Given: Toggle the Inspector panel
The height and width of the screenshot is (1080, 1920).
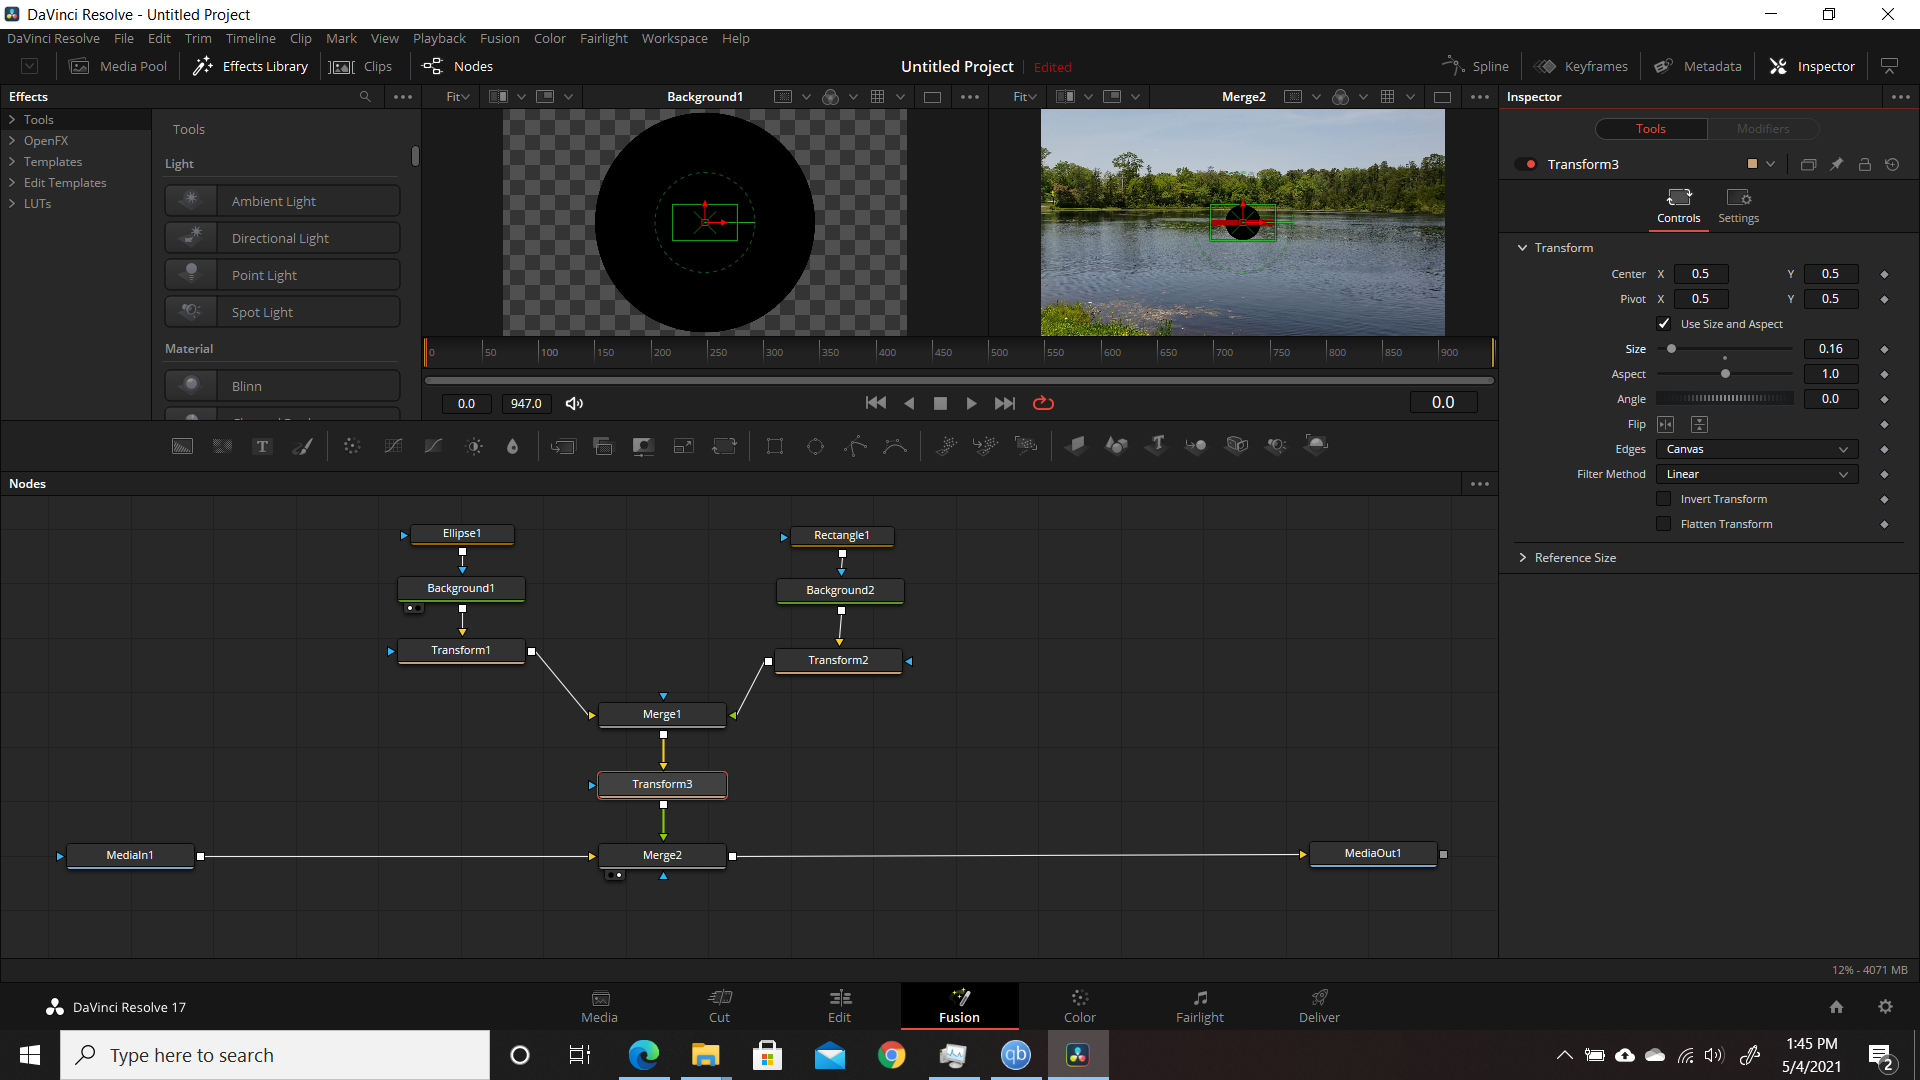Looking at the screenshot, I should click(x=1812, y=66).
